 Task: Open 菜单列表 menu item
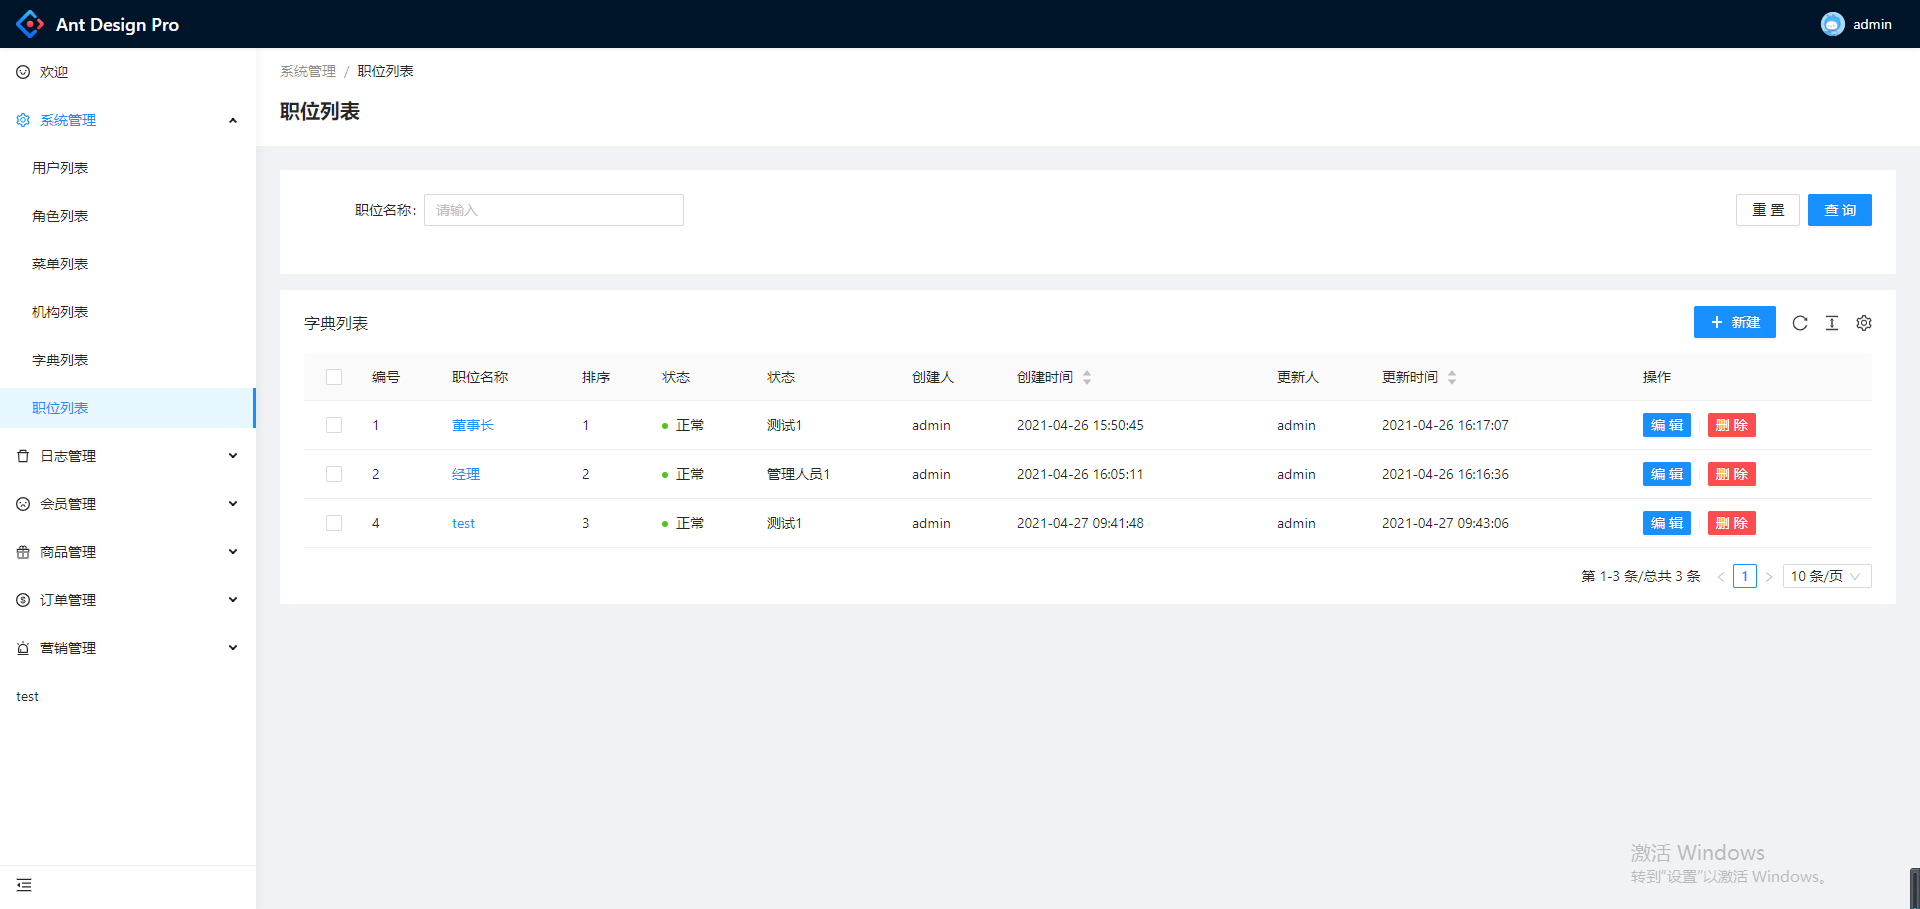(128, 264)
